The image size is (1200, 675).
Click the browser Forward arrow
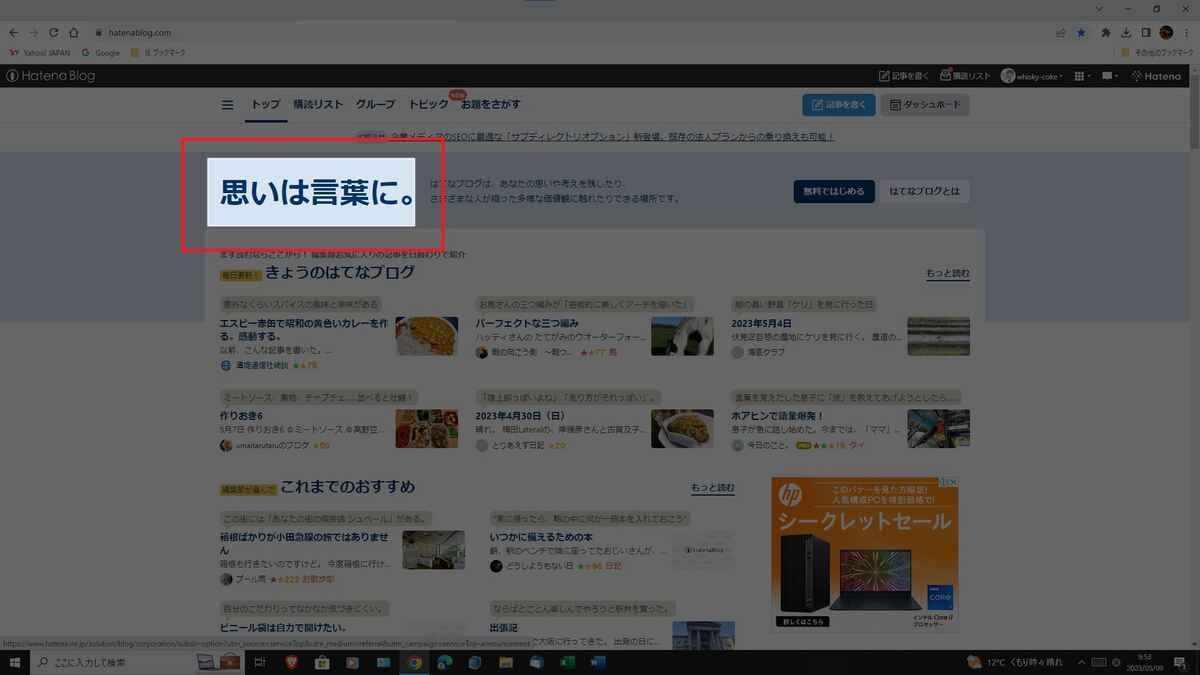point(33,32)
